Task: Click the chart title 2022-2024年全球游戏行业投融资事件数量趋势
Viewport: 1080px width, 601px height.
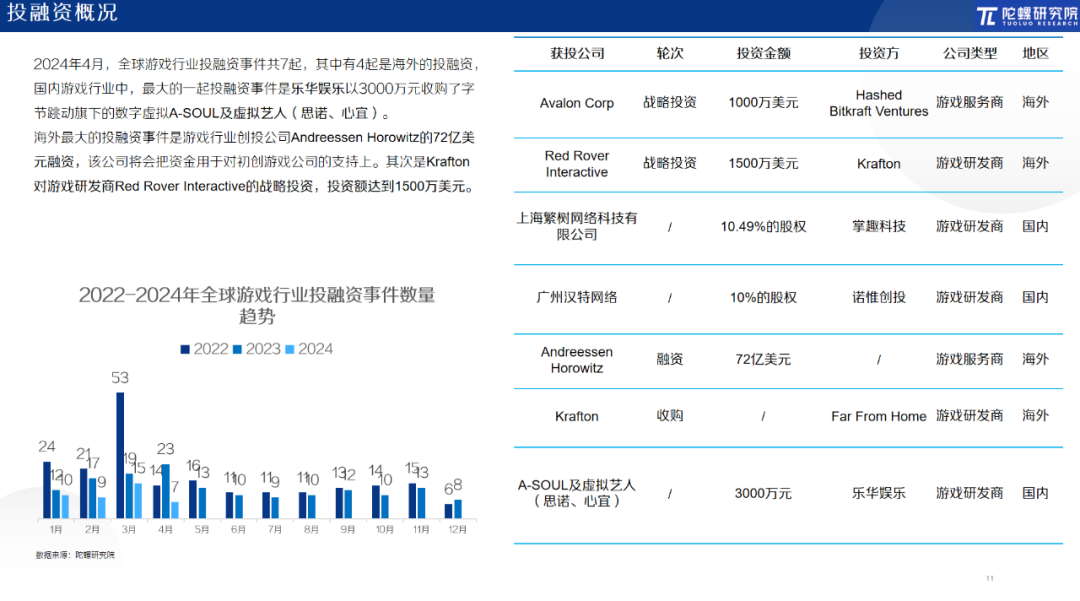Action: pyautogui.click(x=257, y=306)
